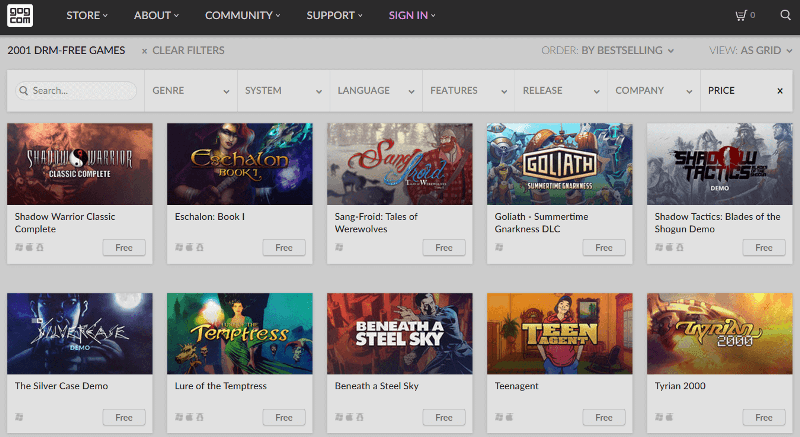
Task: Expand the GENRE filter dropdown
Action: click(191, 91)
